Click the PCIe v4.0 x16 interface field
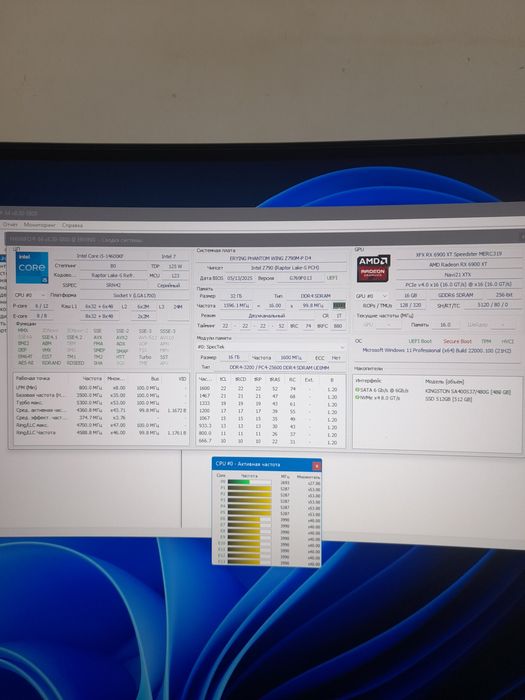The height and width of the screenshot is (700, 525). coord(458,284)
